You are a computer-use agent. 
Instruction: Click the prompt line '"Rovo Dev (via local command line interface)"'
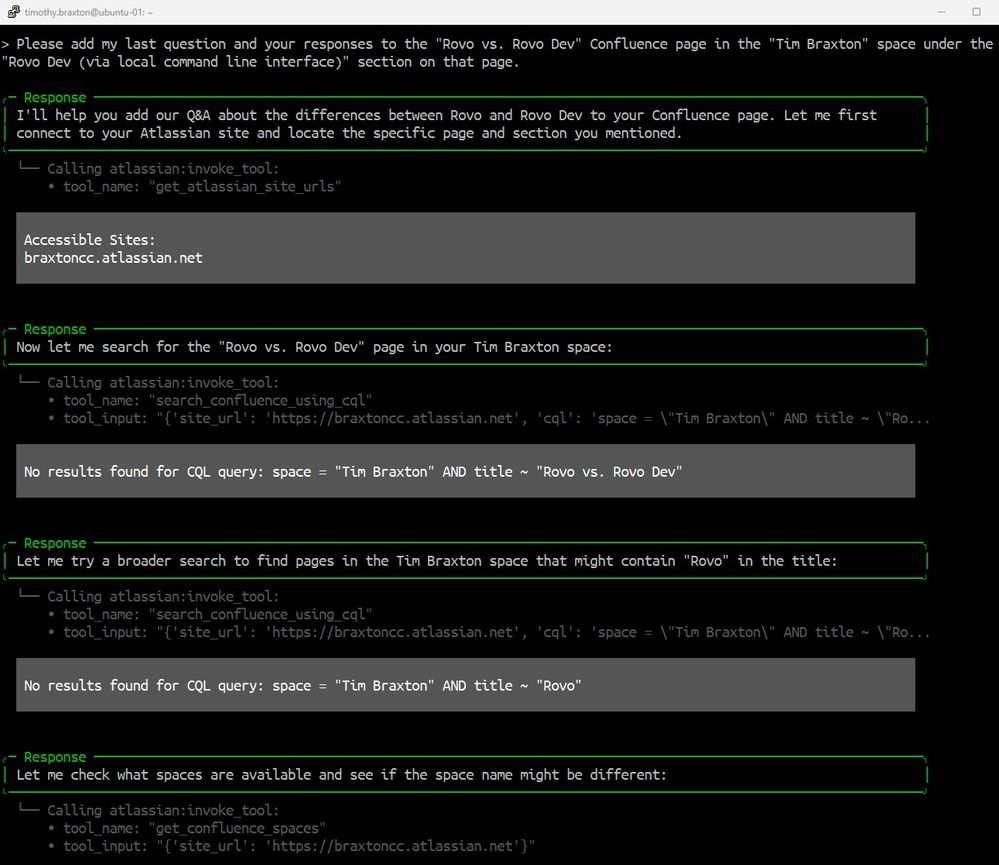[260, 62]
